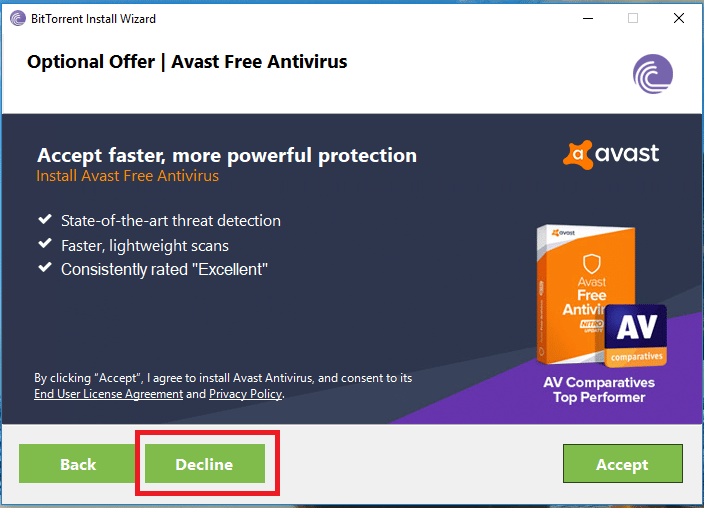The height and width of the screenshot is (508, 704).
Task: Click the AV comparatives badge
Action: 636,335
